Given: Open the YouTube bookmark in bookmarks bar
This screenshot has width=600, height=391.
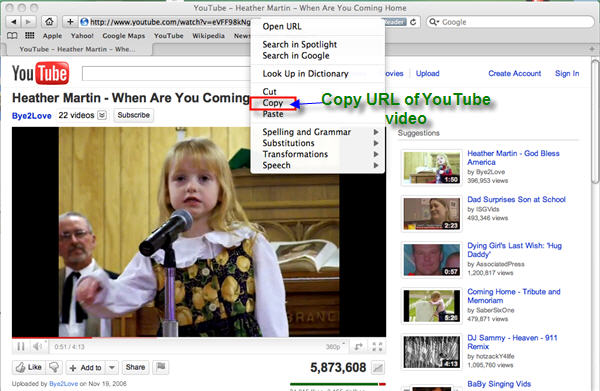Looking at the screenshot, I should (x=169, y=36).
